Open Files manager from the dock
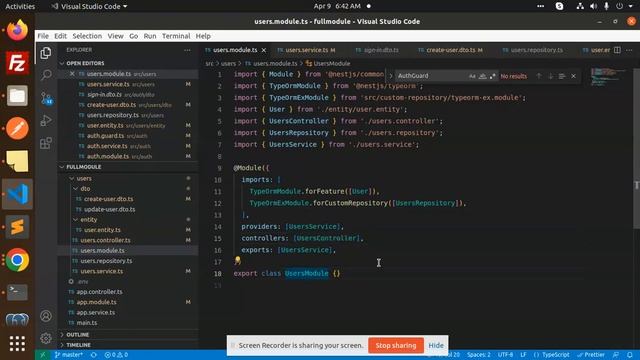Screen dimensions: 640x360 [17, 96]
